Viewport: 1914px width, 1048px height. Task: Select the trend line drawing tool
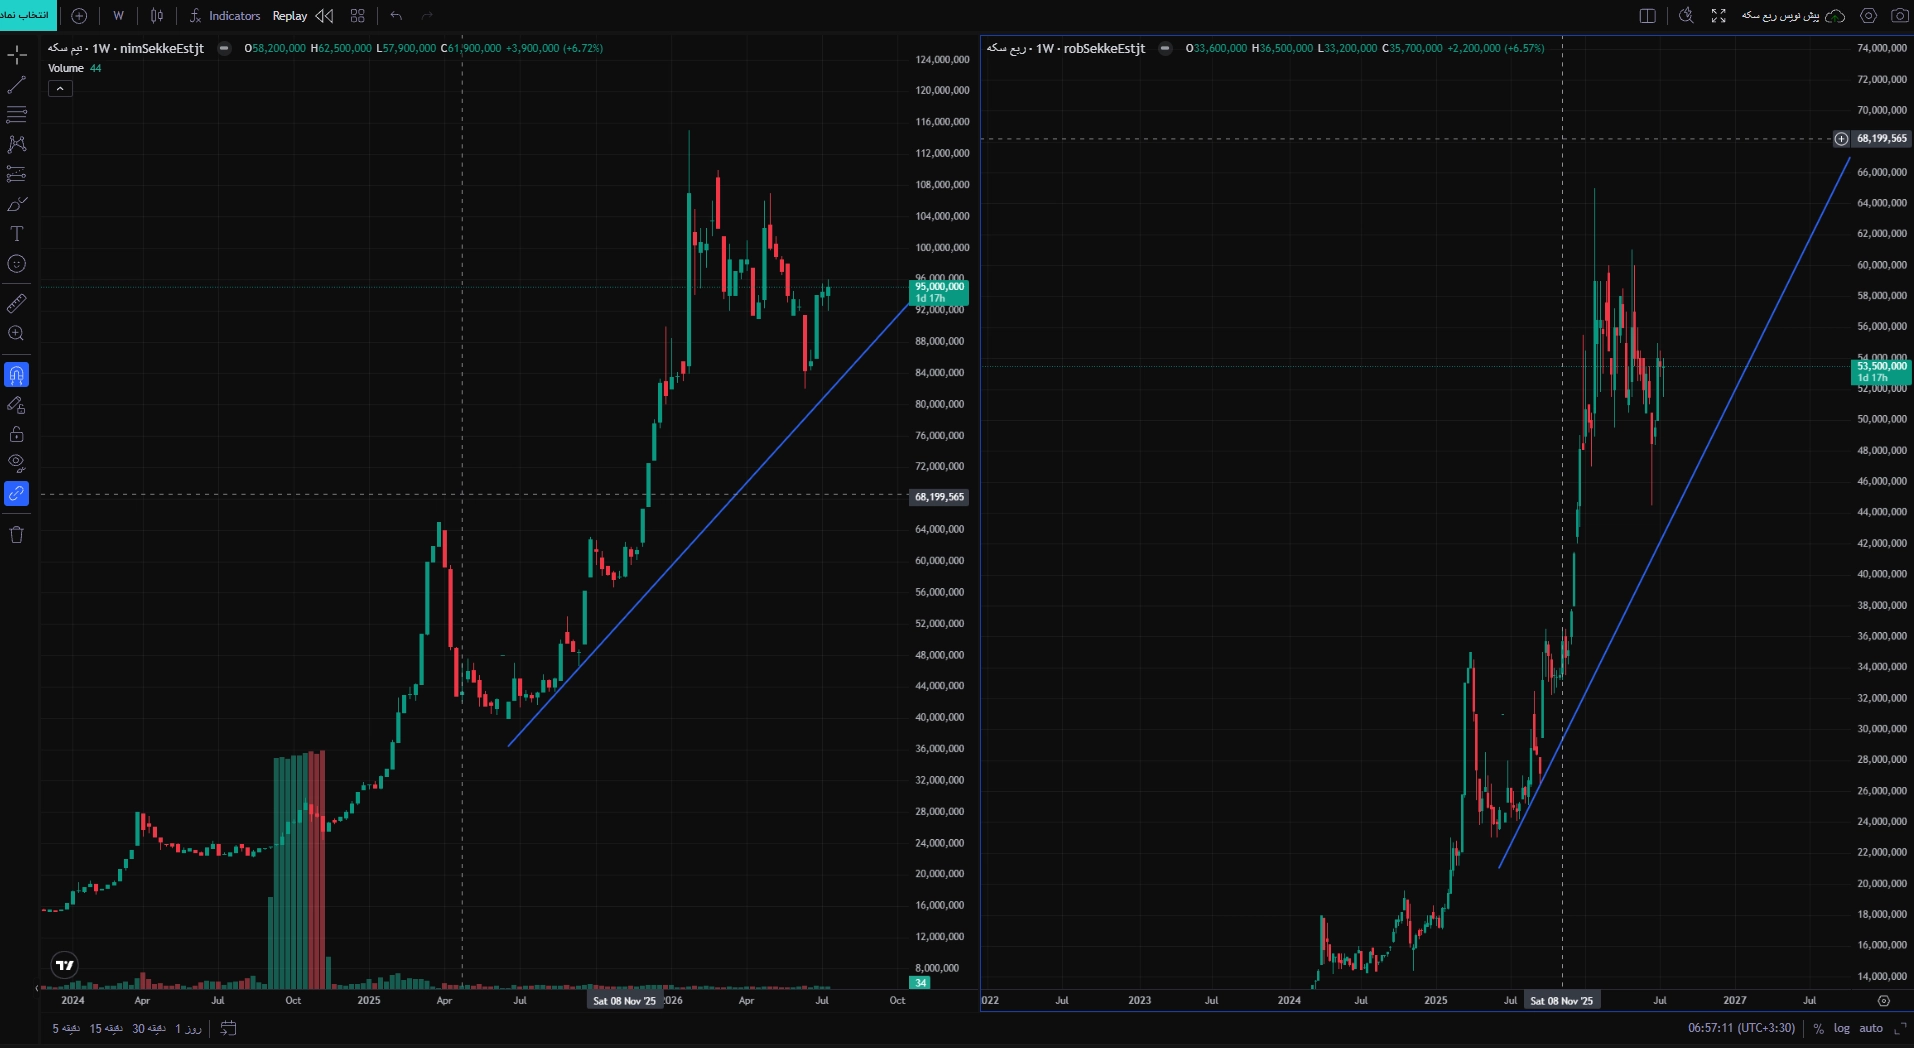[17, 84]
